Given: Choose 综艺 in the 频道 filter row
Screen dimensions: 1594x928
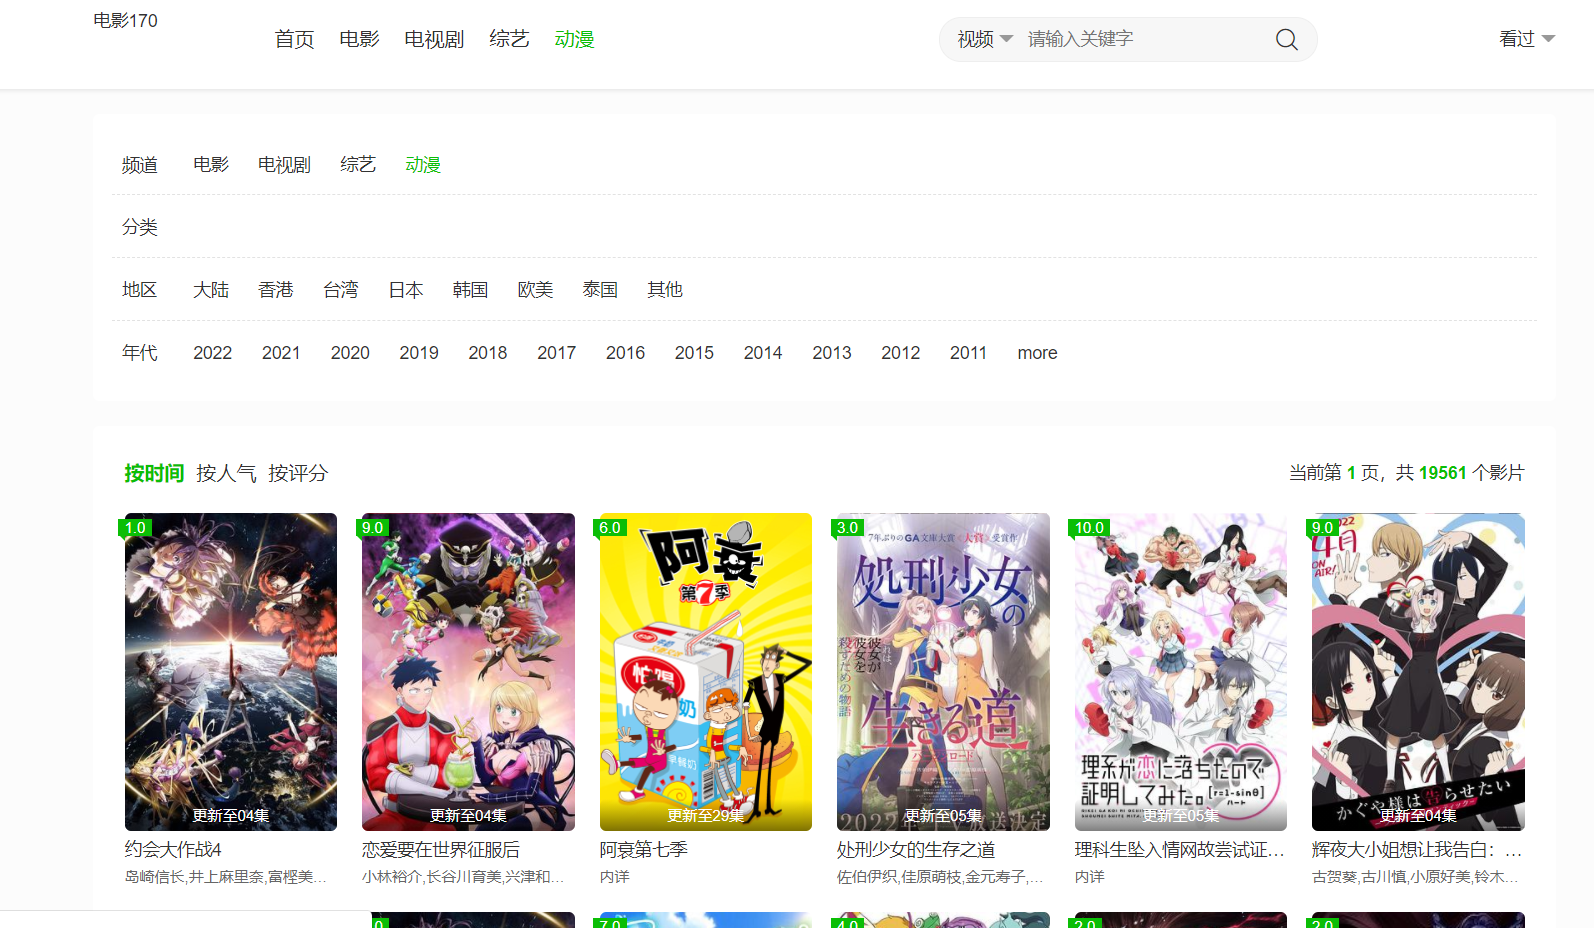Looking at the screenshot, I should pyautogui.click(x=358, y=165).
